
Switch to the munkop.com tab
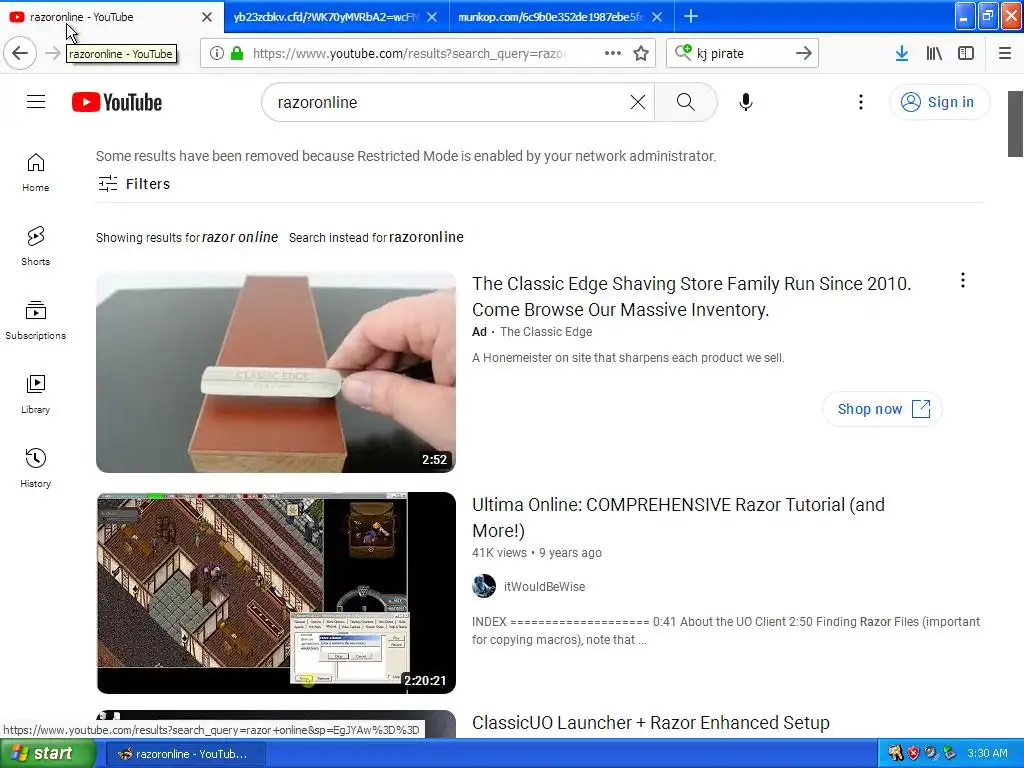[x=550, y=17]
